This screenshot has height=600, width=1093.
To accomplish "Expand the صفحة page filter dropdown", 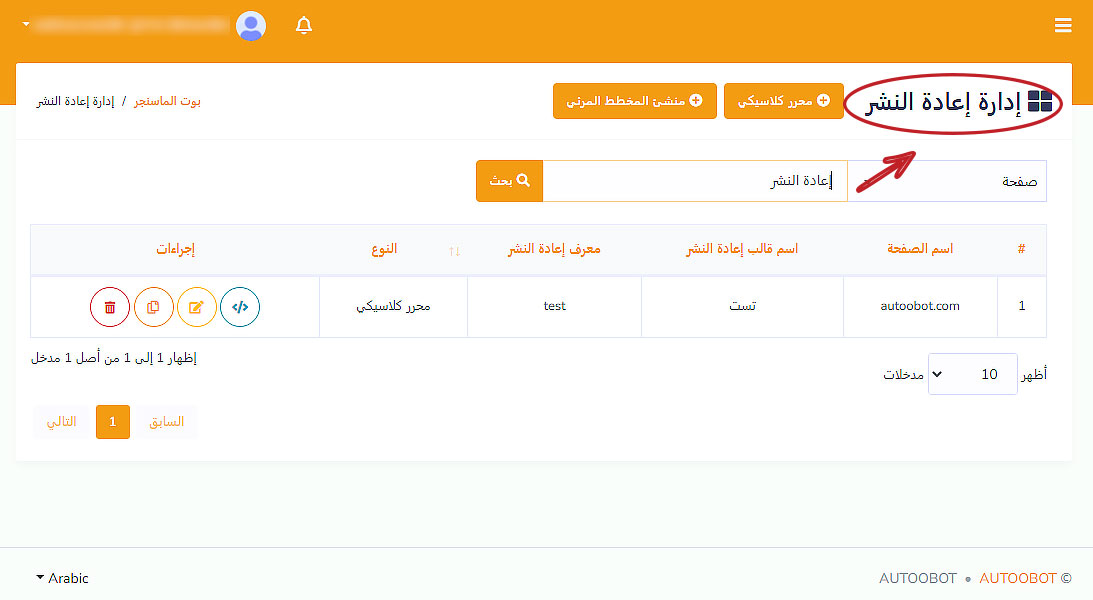I will (946, 181).
